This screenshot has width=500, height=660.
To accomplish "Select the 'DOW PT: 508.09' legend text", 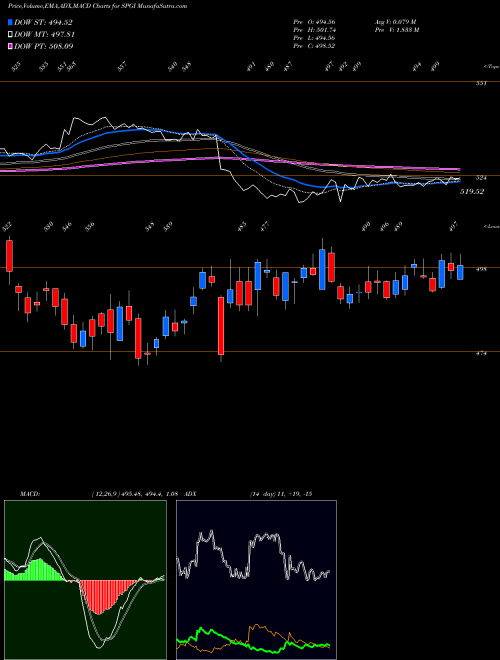I will pos(44,46).
